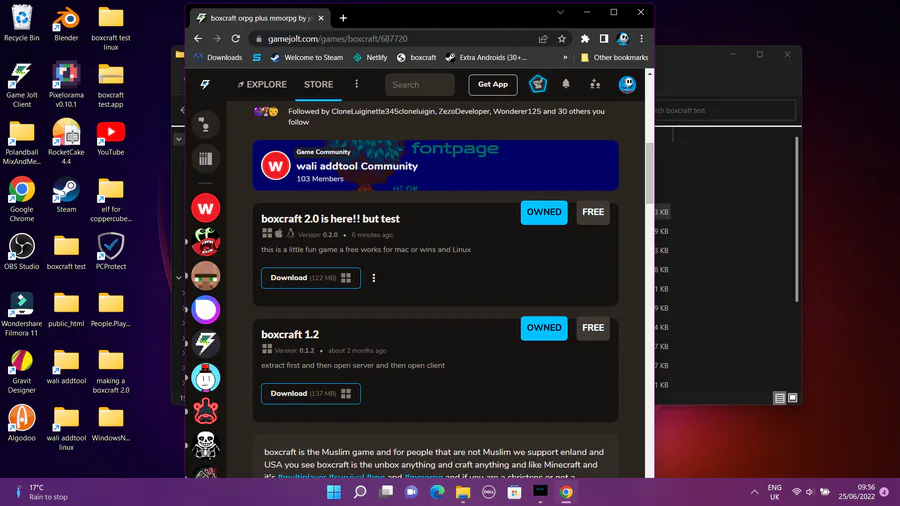Focus the Chrome address bar URL

click(338, 38)
